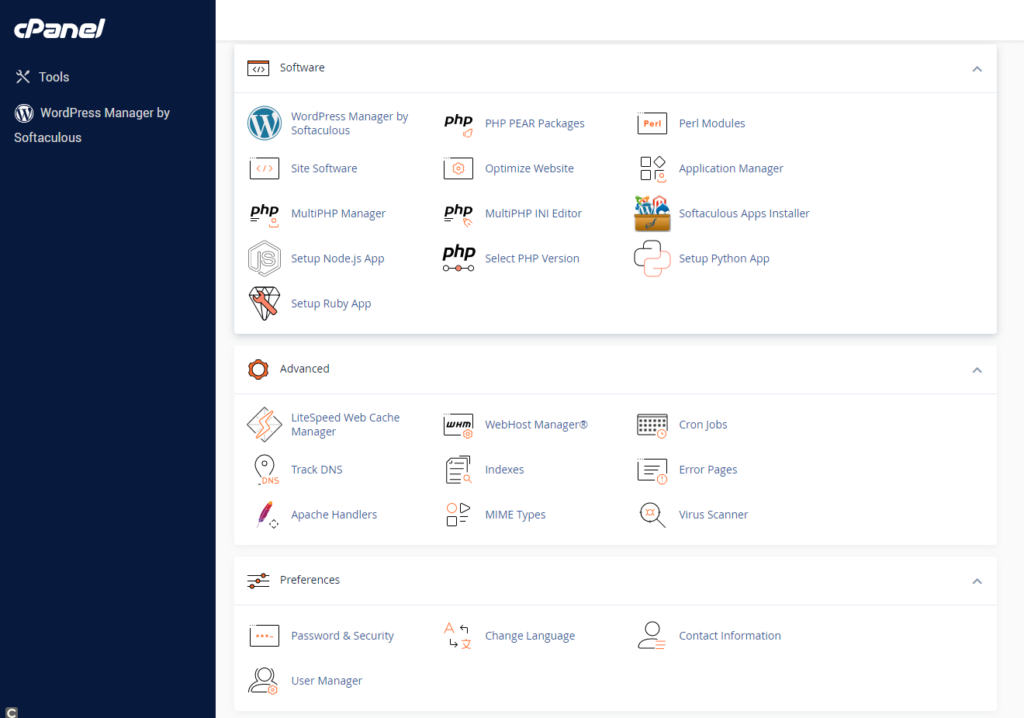The height and width of the screenshot is (718, 1024).
Task: Go to Select PHP Version link
Action: click(x=532, y=259)
